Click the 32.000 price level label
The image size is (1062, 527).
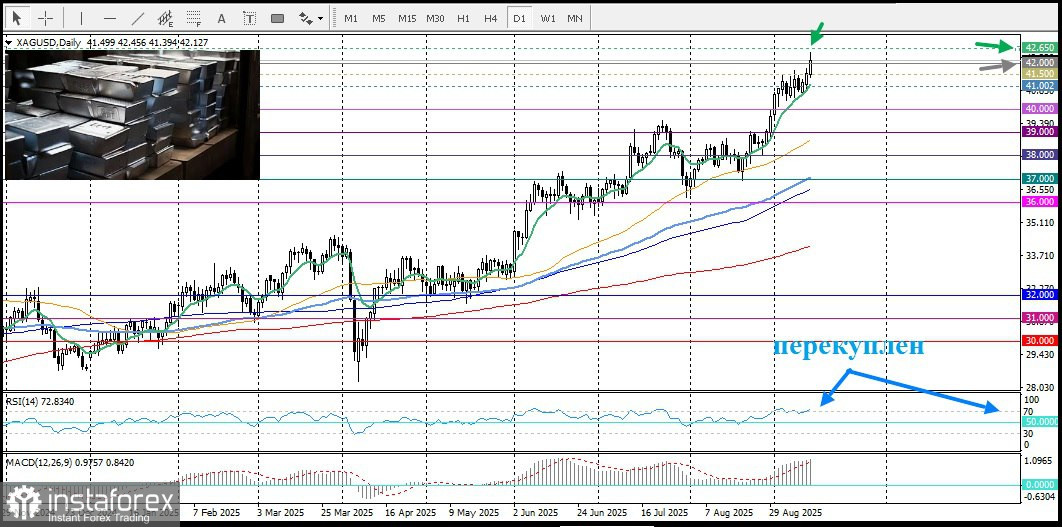point(1039,295)
